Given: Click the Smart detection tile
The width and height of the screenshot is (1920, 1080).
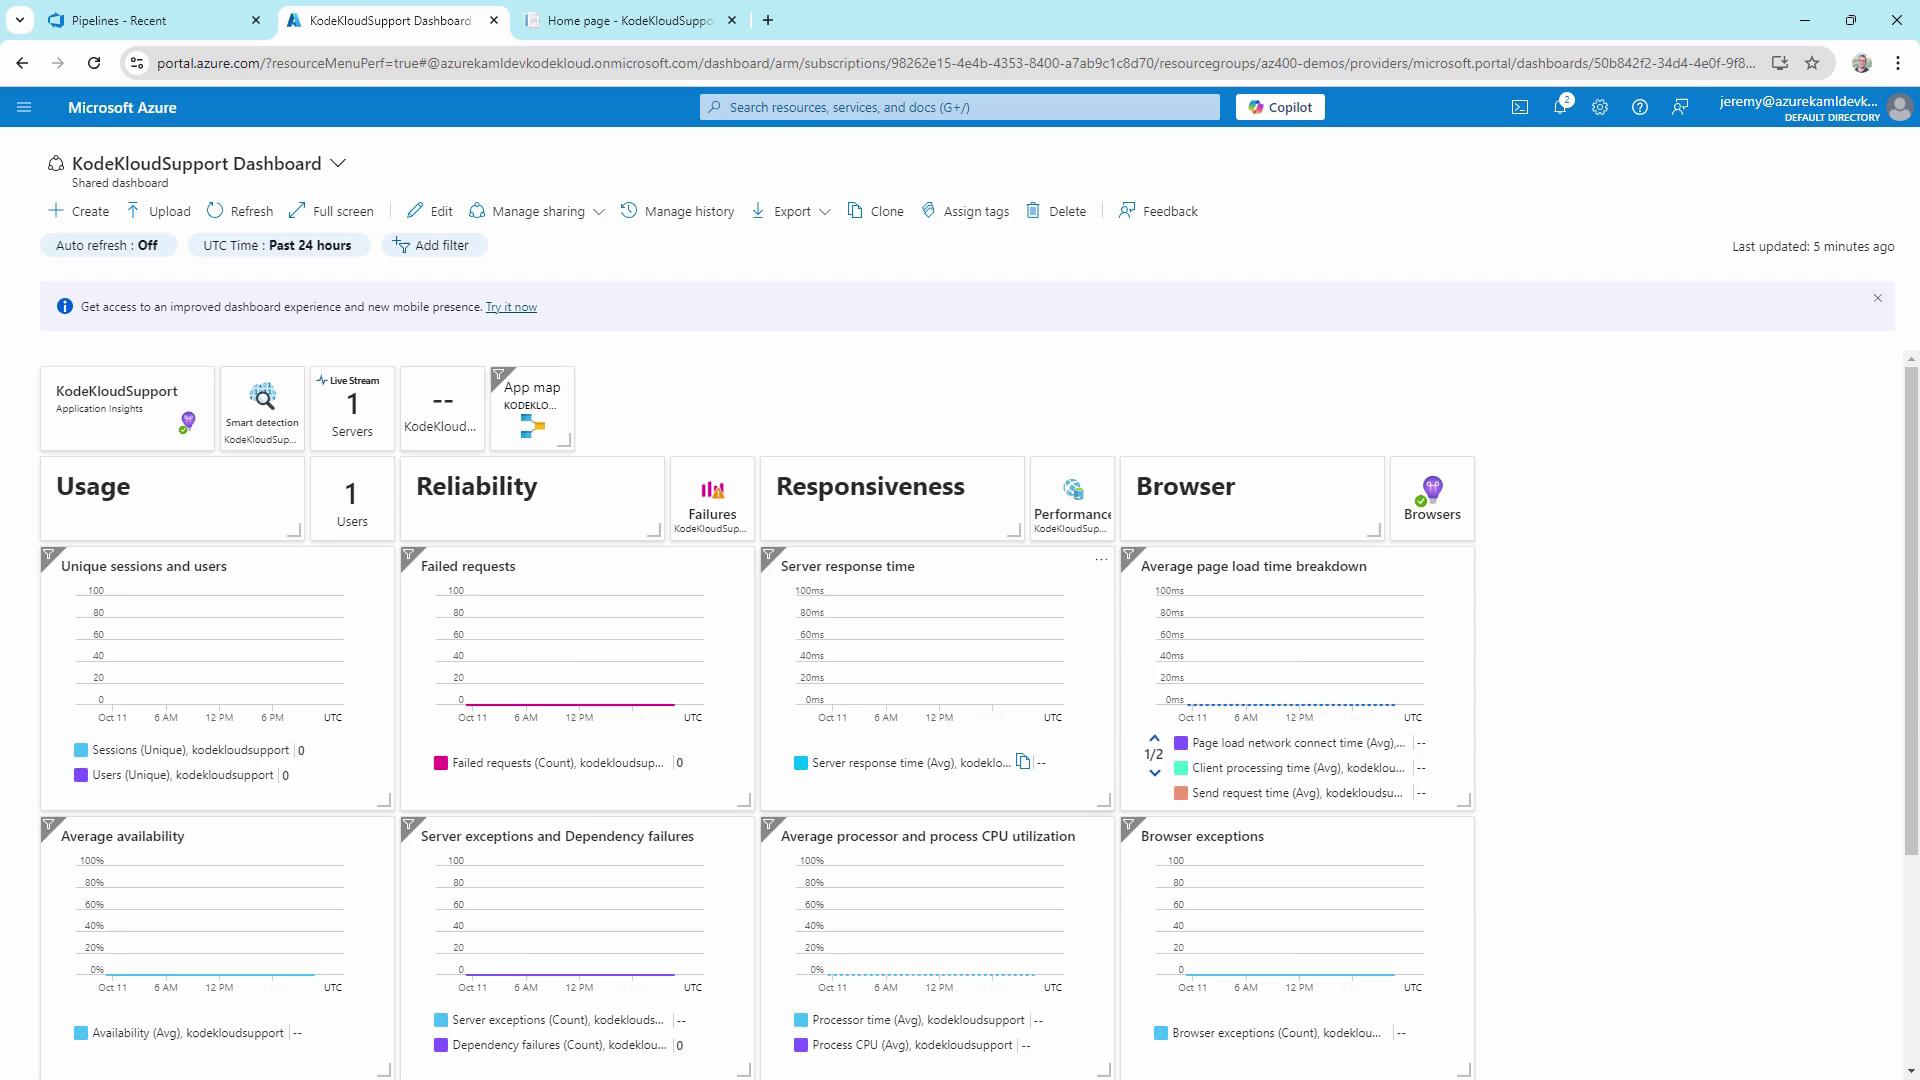Looking at the screenshot, I should coord(262,408).
